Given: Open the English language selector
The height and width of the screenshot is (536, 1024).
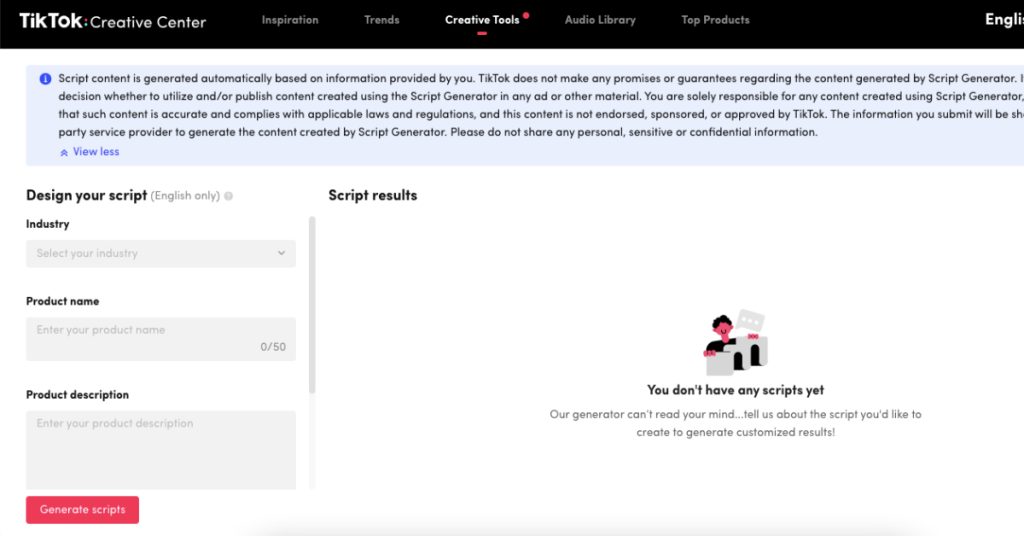Looking at the screenshot, I should (1004, 20).
